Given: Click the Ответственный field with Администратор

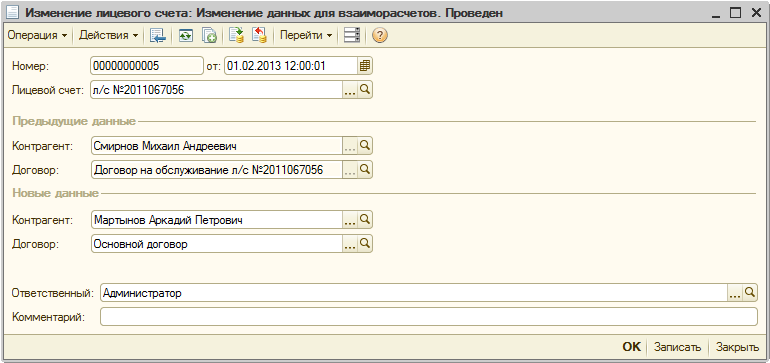Looking at the screenshot, I should tap(413, 293).
